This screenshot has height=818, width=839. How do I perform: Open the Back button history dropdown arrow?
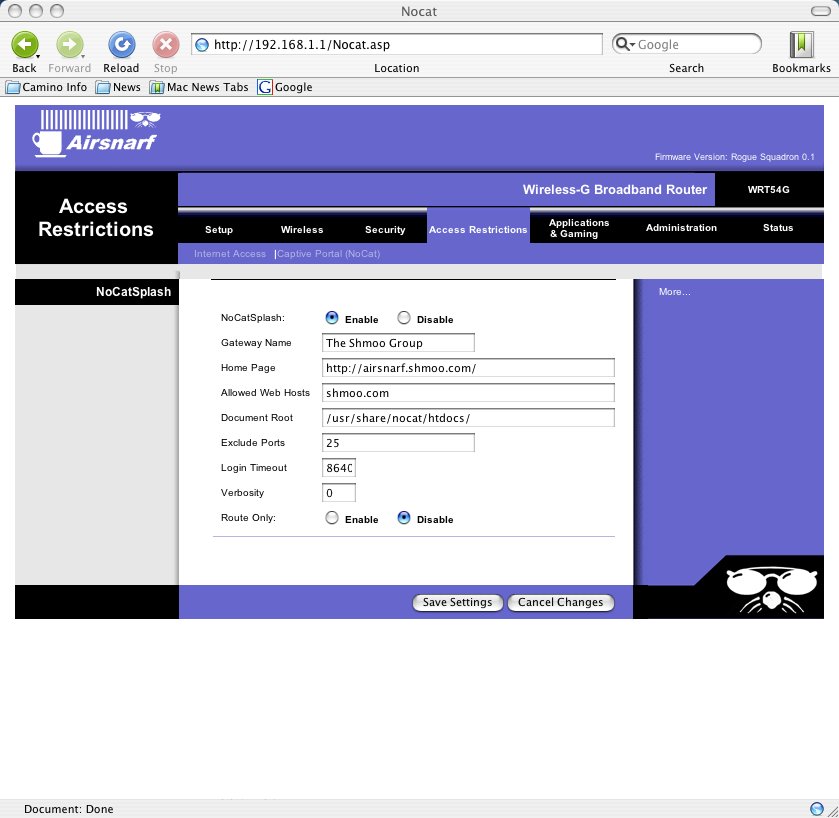pyautogui.click(x=38, y=56)
